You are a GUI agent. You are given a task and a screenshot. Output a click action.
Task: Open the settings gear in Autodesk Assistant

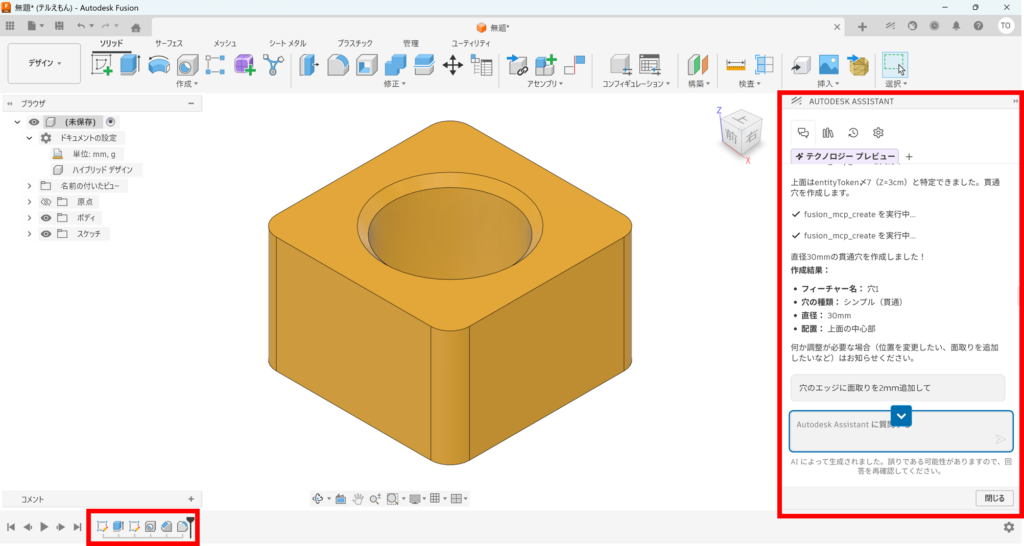878,132
